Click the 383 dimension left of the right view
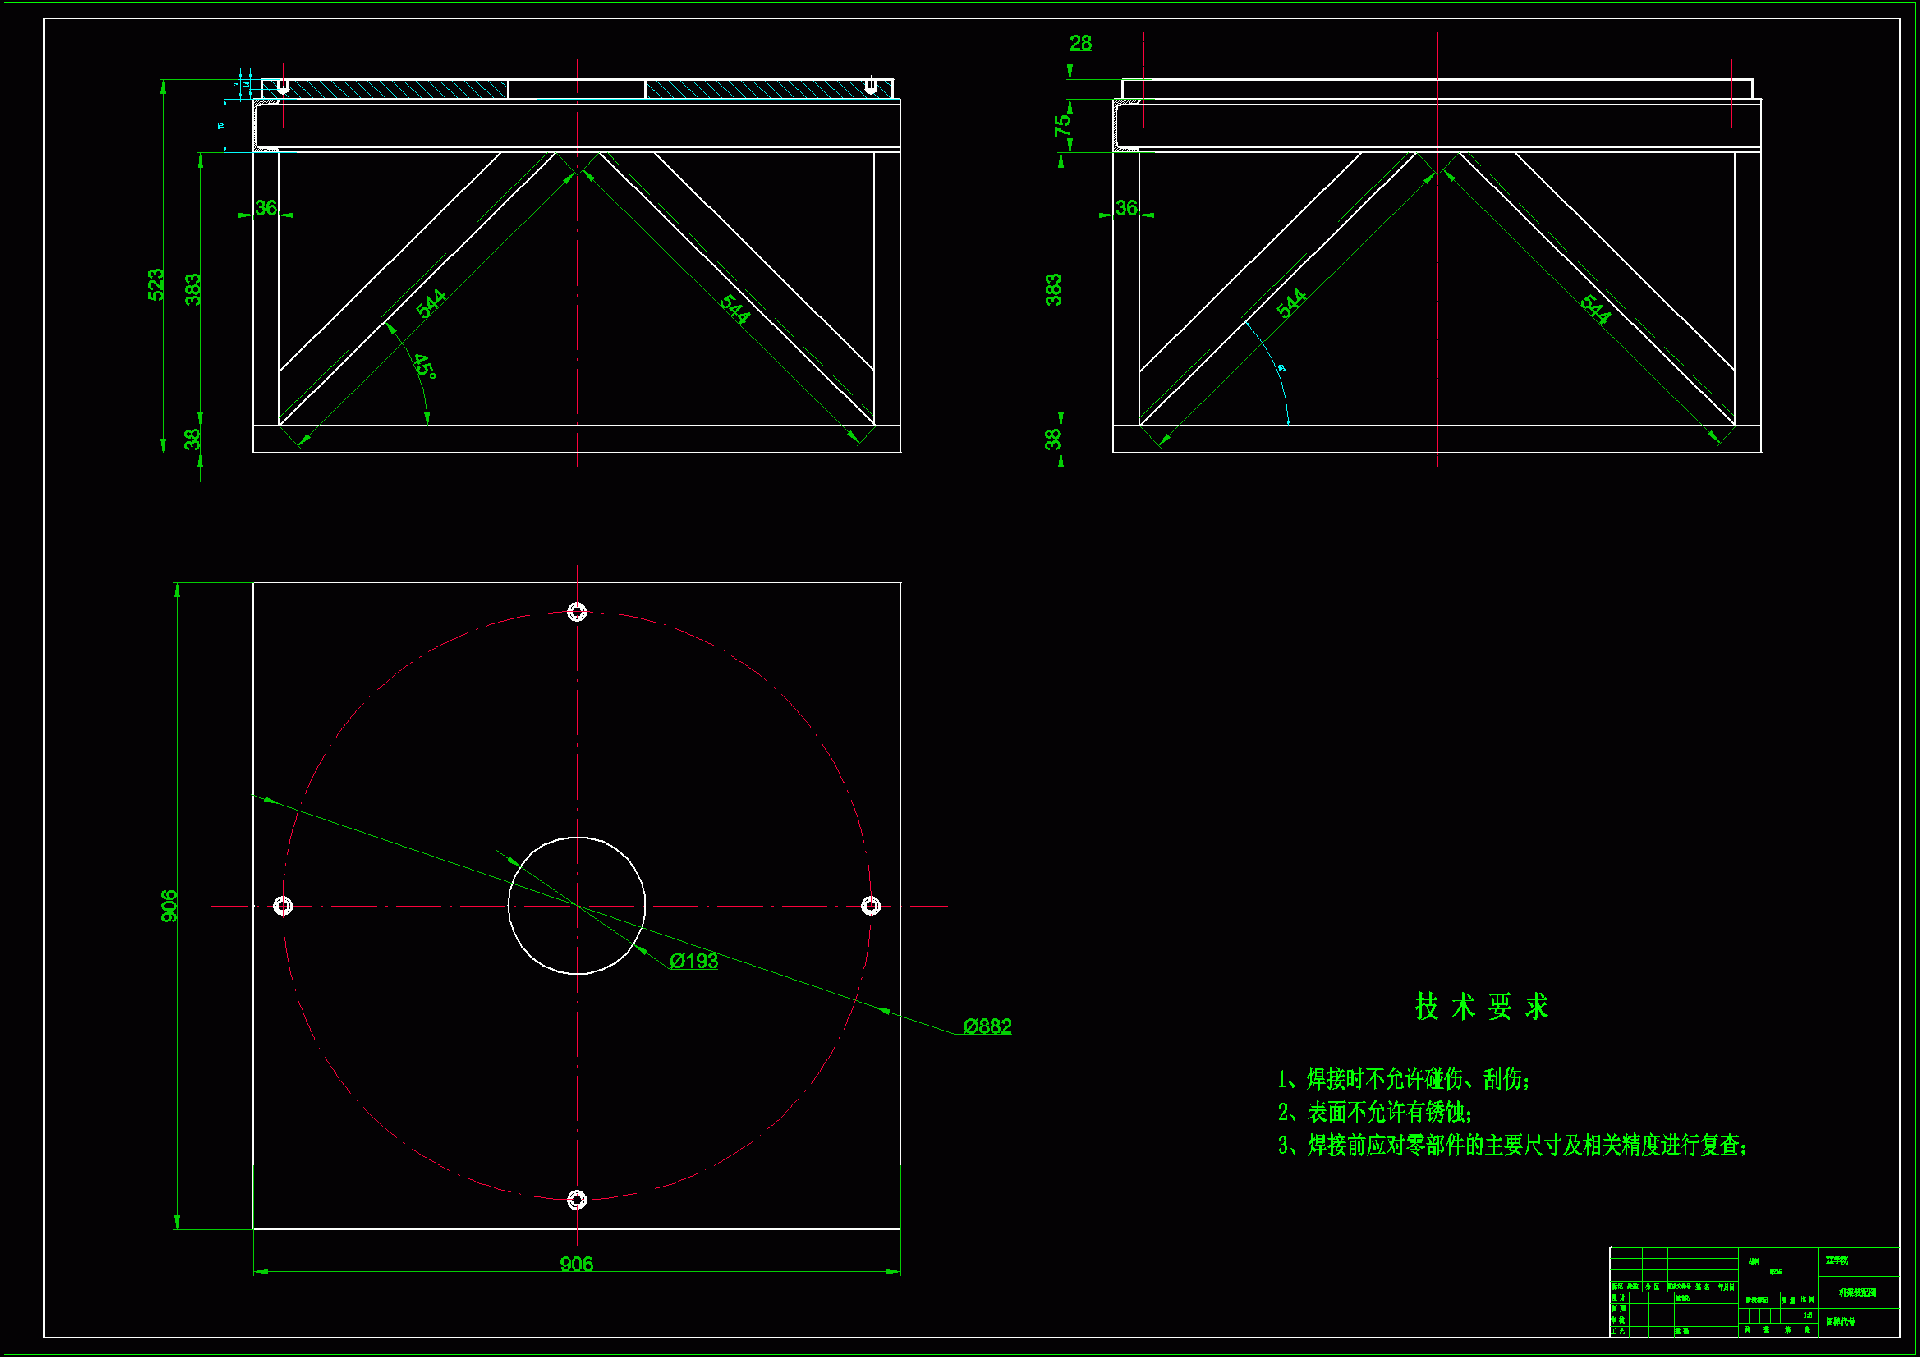1920x1357 pixels. (1052, 290)
